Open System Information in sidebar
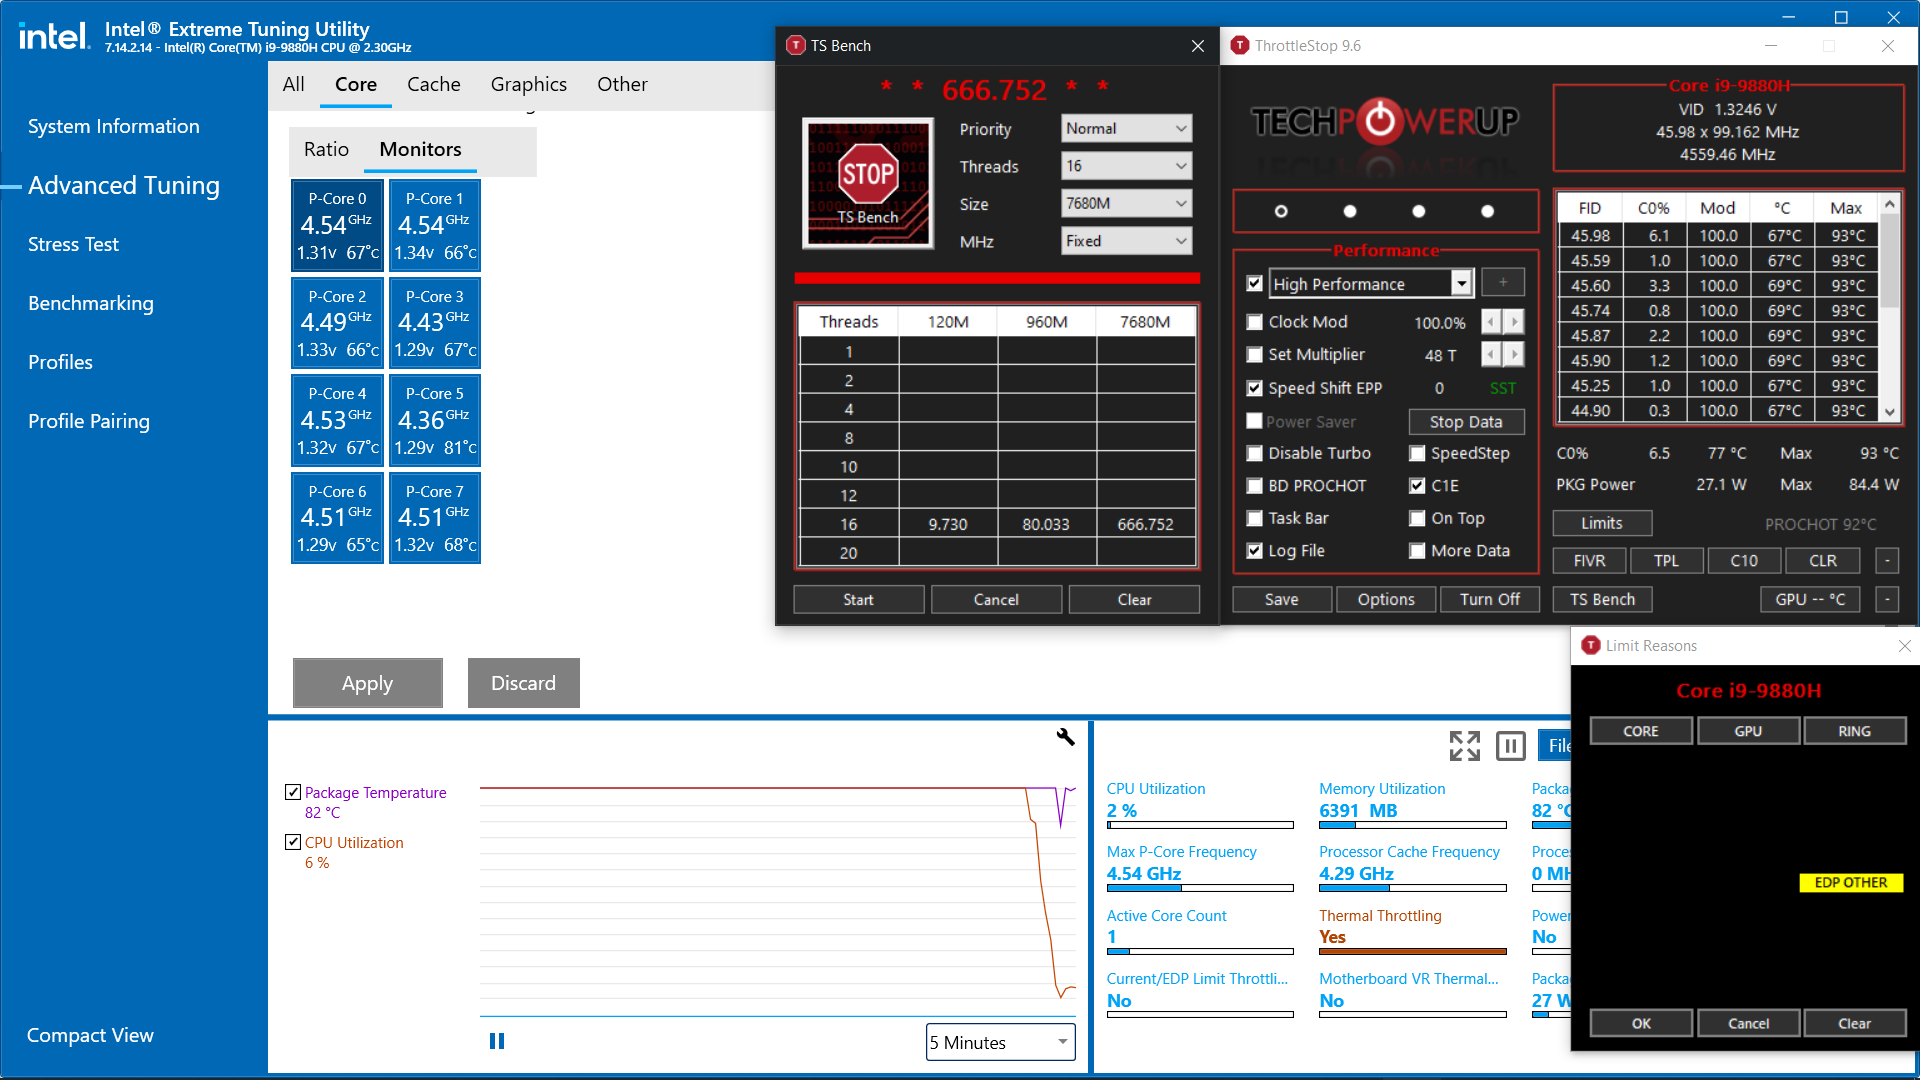Screen dimensions: 1920x1080 [114, 126]
